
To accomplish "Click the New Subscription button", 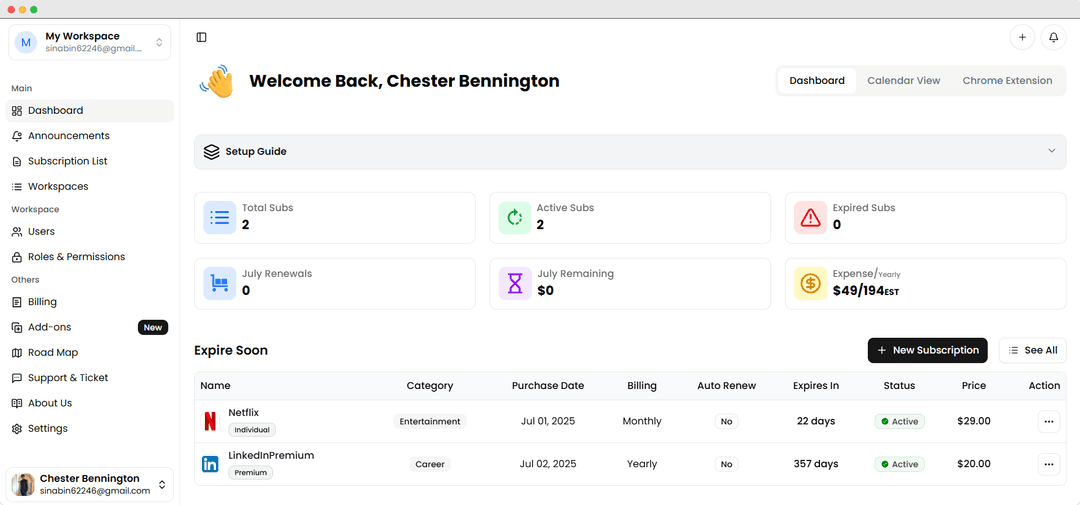I will coord(927,350).
